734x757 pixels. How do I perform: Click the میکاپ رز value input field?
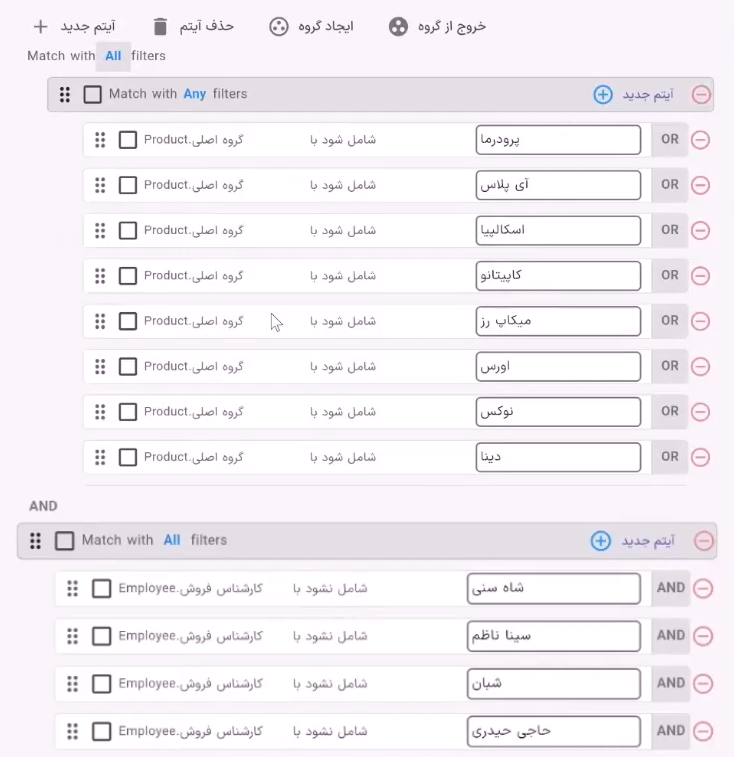click(x=558, y=321)
